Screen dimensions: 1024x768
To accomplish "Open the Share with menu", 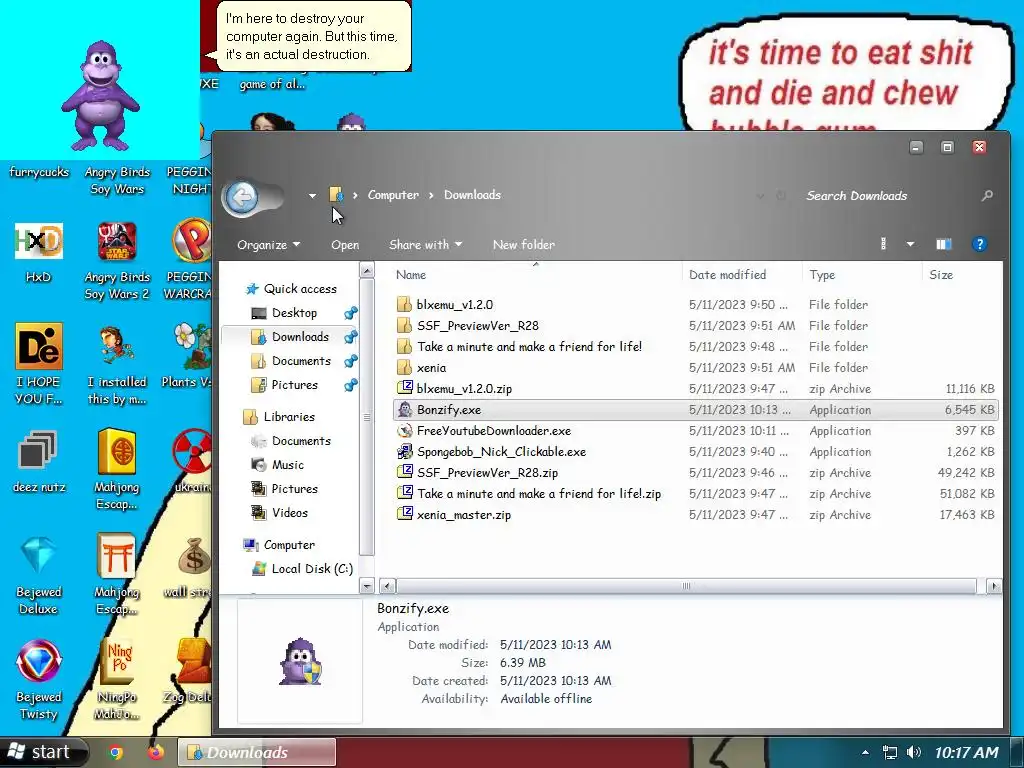I will pos(425,245).
